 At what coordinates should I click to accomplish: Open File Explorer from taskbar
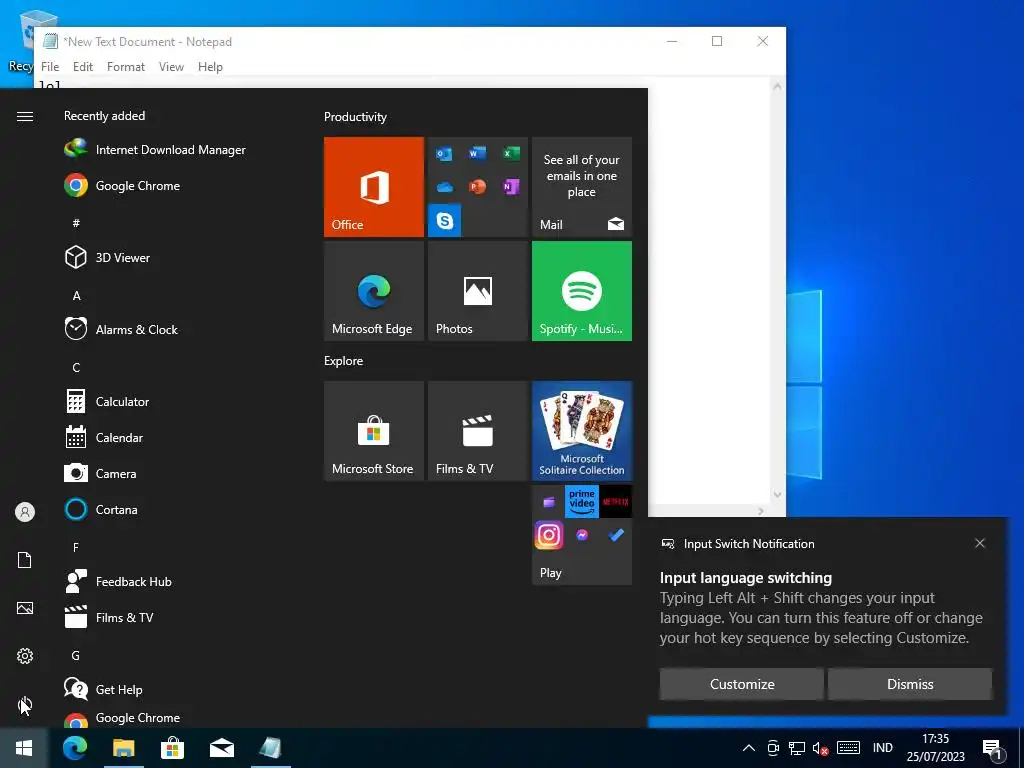click(123, 748)
